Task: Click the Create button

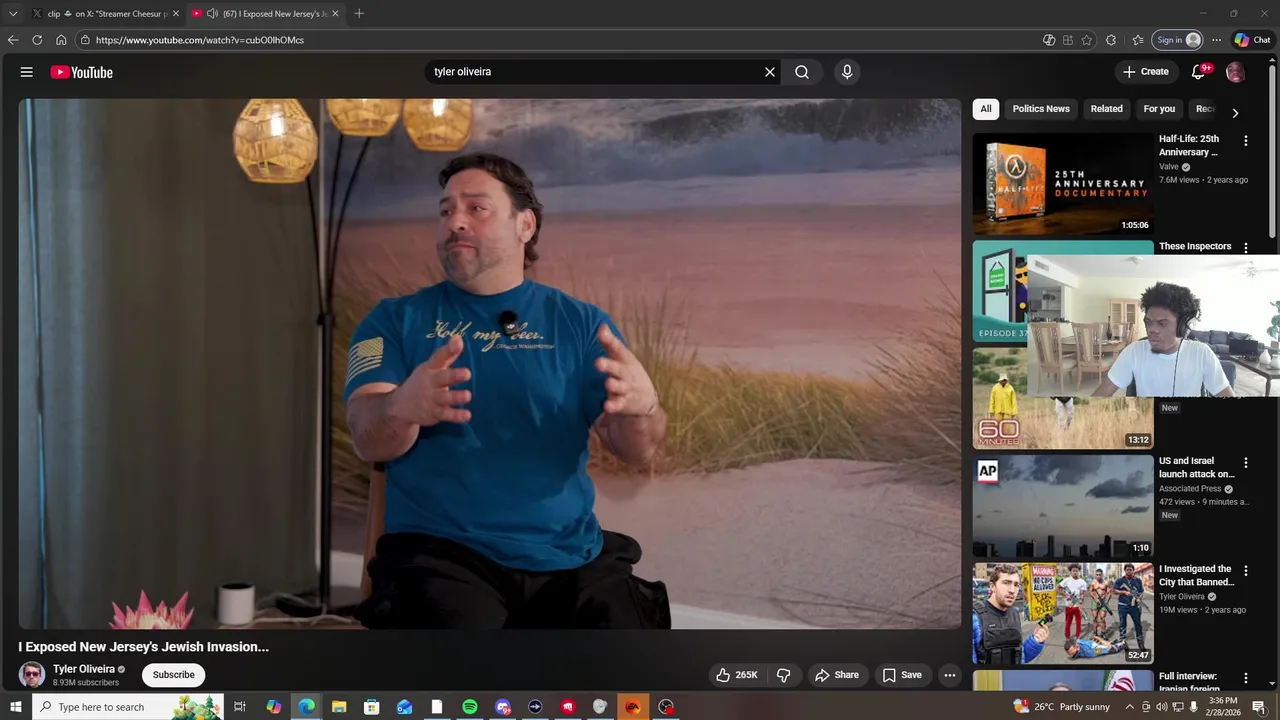Action: (x=1146, y=72)
